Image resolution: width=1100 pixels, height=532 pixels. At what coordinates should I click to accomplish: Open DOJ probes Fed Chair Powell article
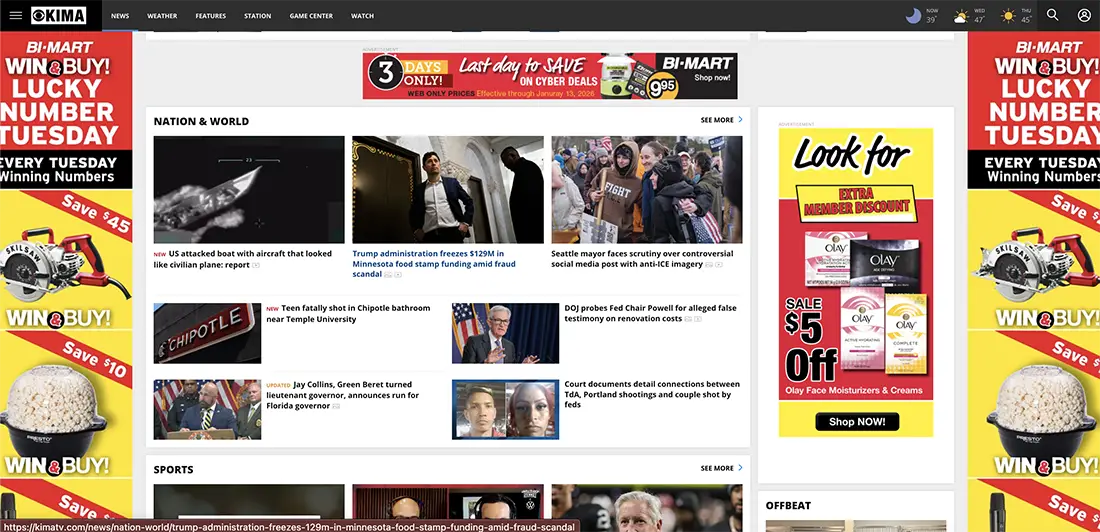click(x=650, y=313)
